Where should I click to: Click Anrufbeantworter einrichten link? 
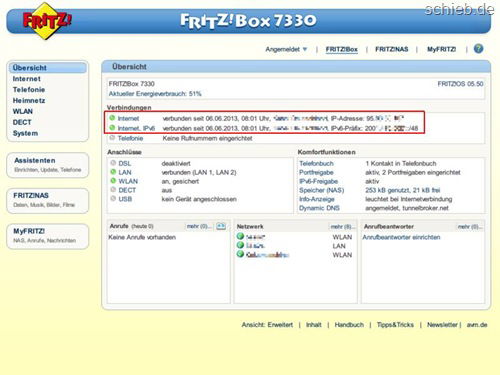tap(401, 237)
